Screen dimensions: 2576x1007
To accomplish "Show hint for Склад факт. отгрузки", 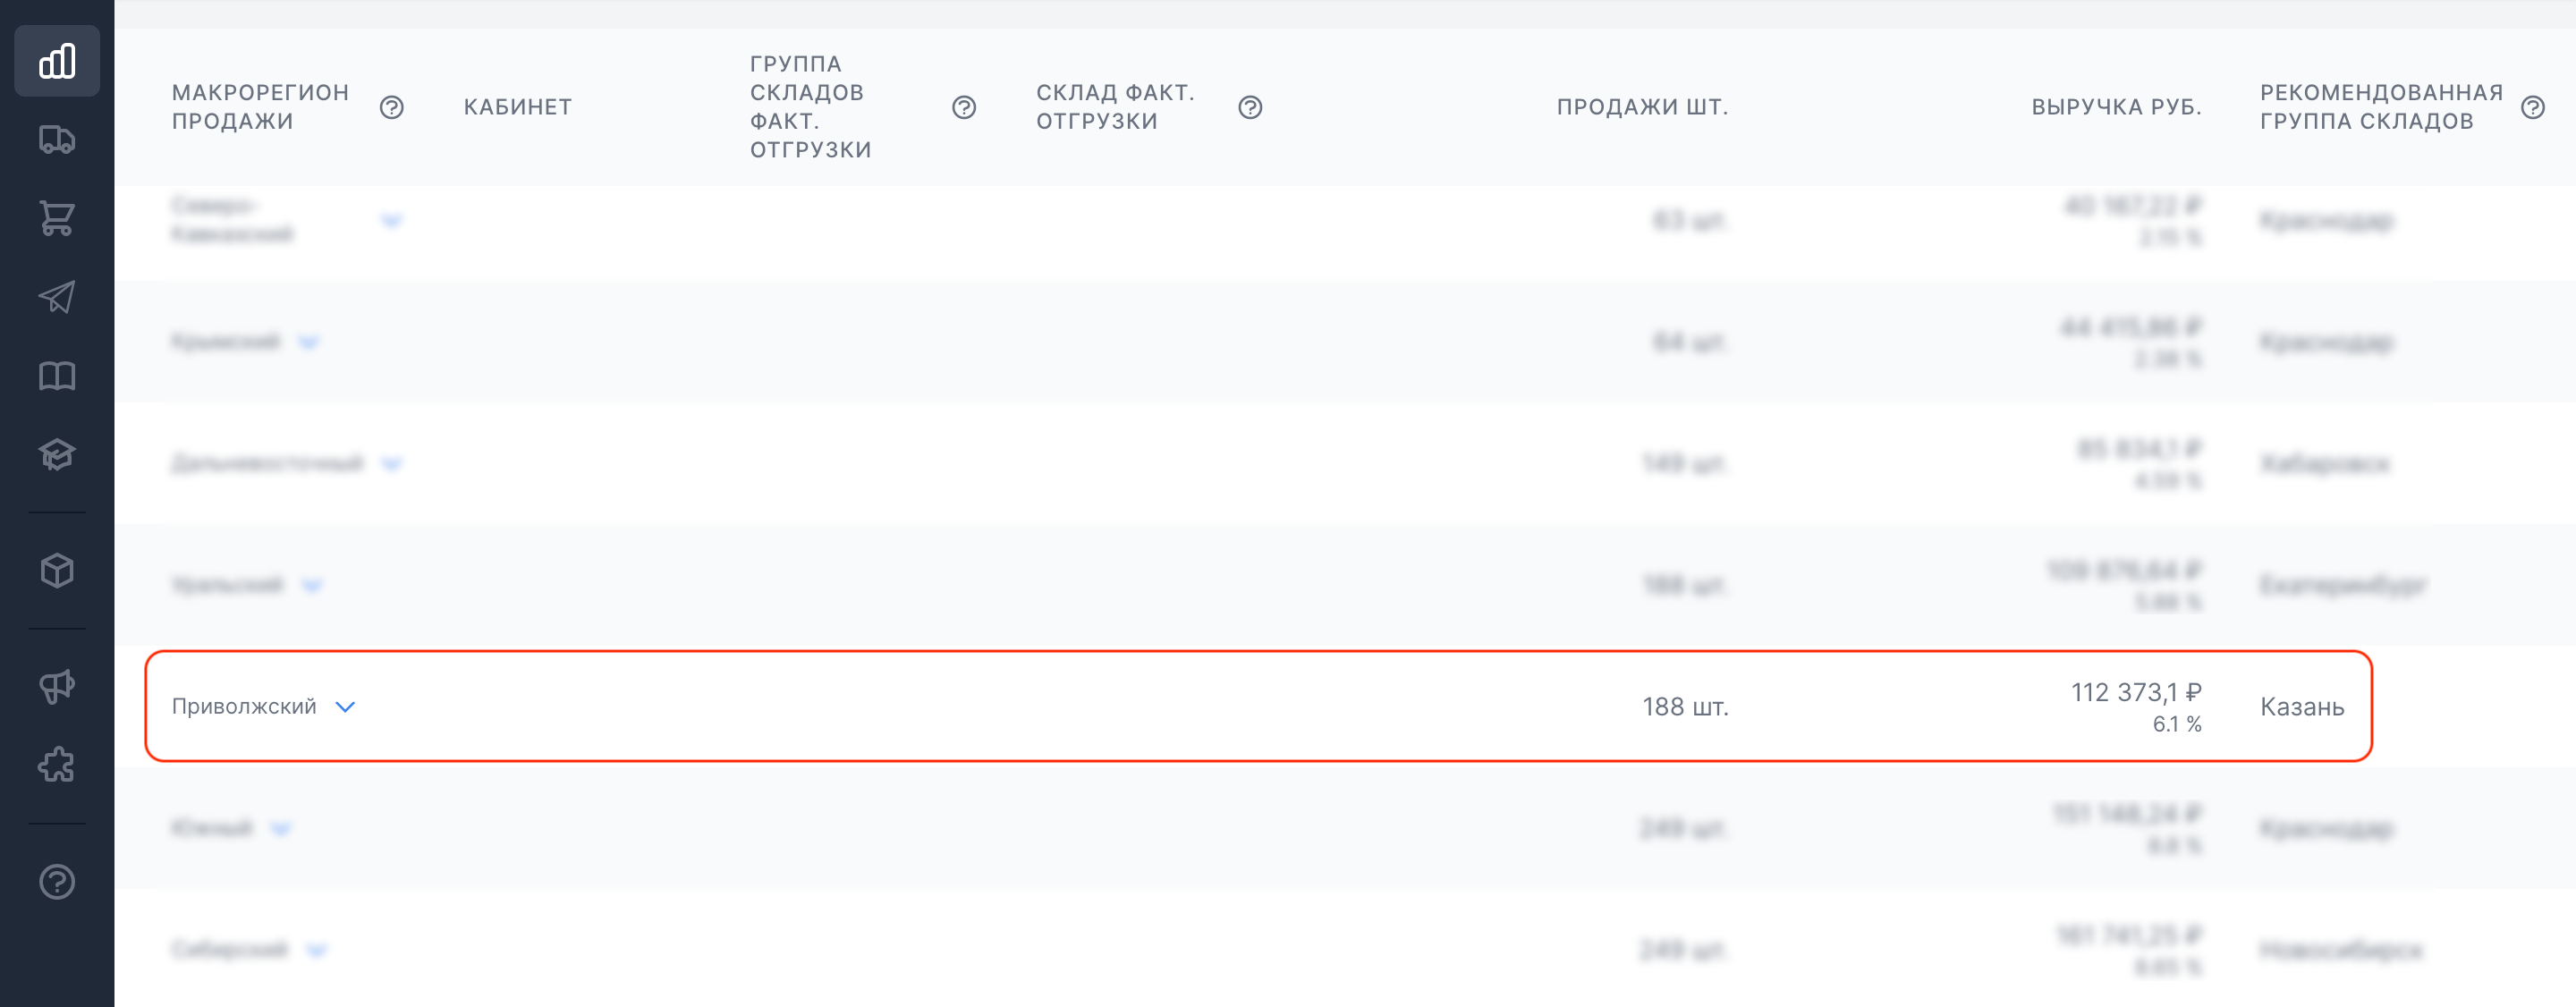I will (x=1250, y=107).
